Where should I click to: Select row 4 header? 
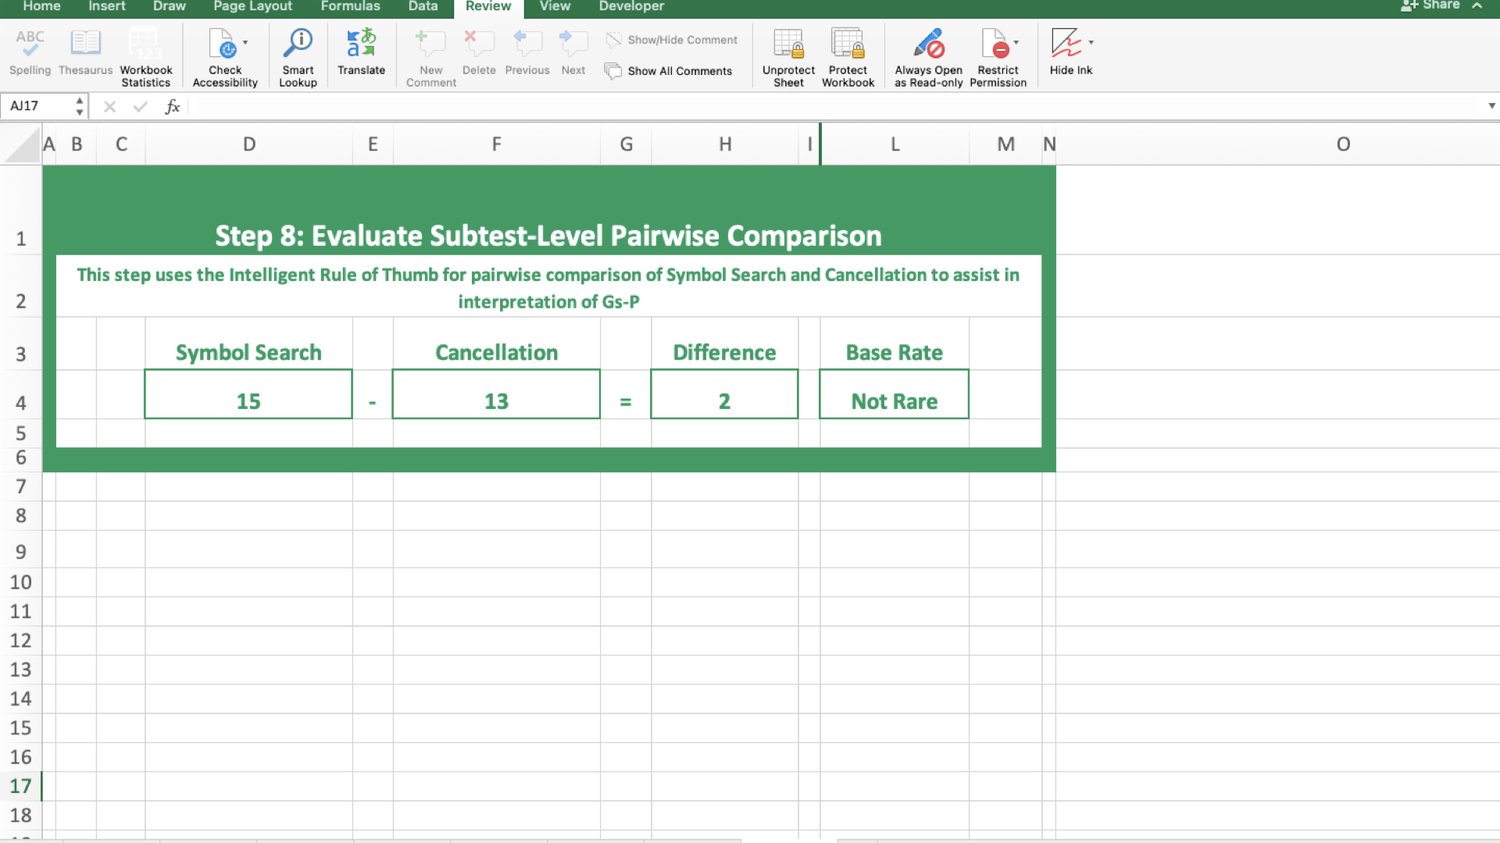click(x=20, y=402)
